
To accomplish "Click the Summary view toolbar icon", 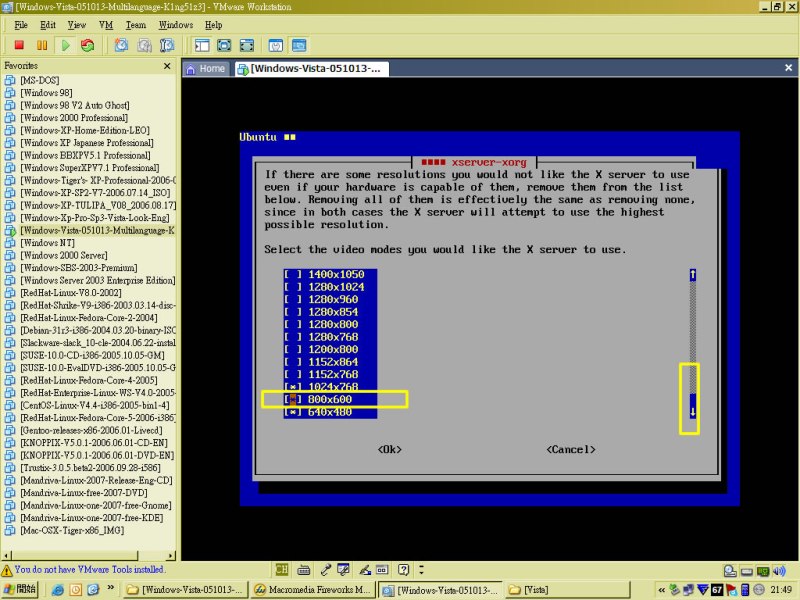I will (276, 45).
